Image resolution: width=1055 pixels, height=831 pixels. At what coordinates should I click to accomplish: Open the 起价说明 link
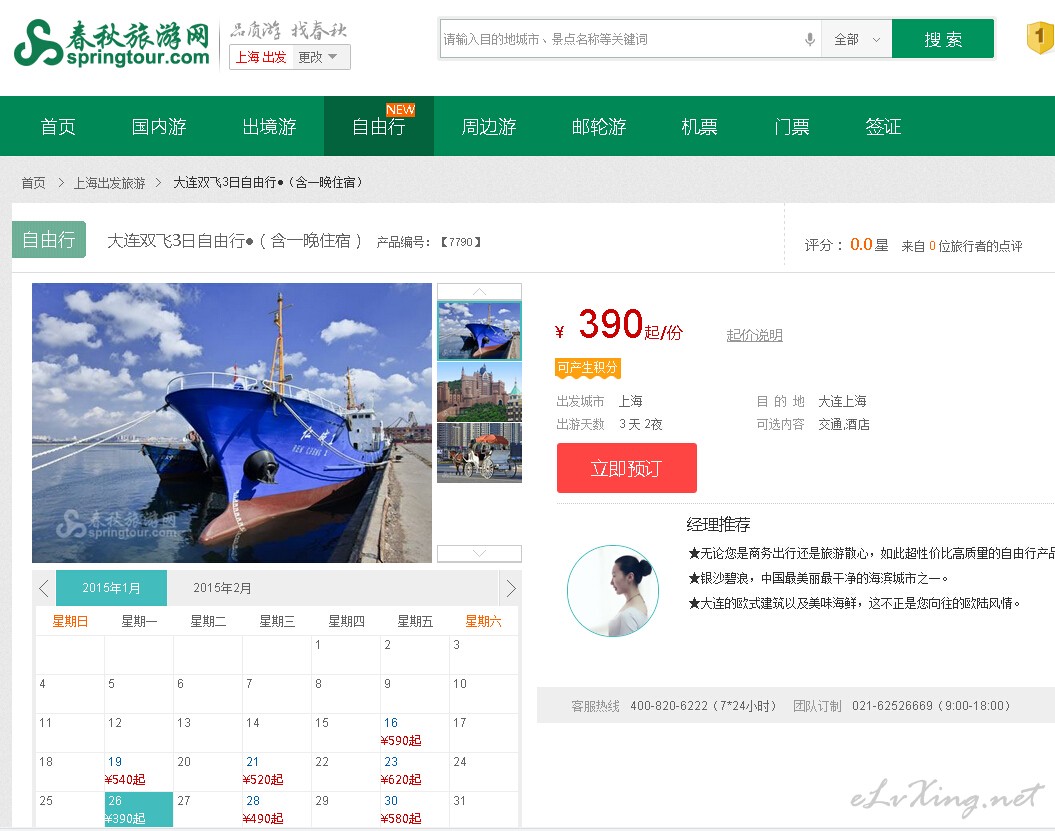(754, 335)
